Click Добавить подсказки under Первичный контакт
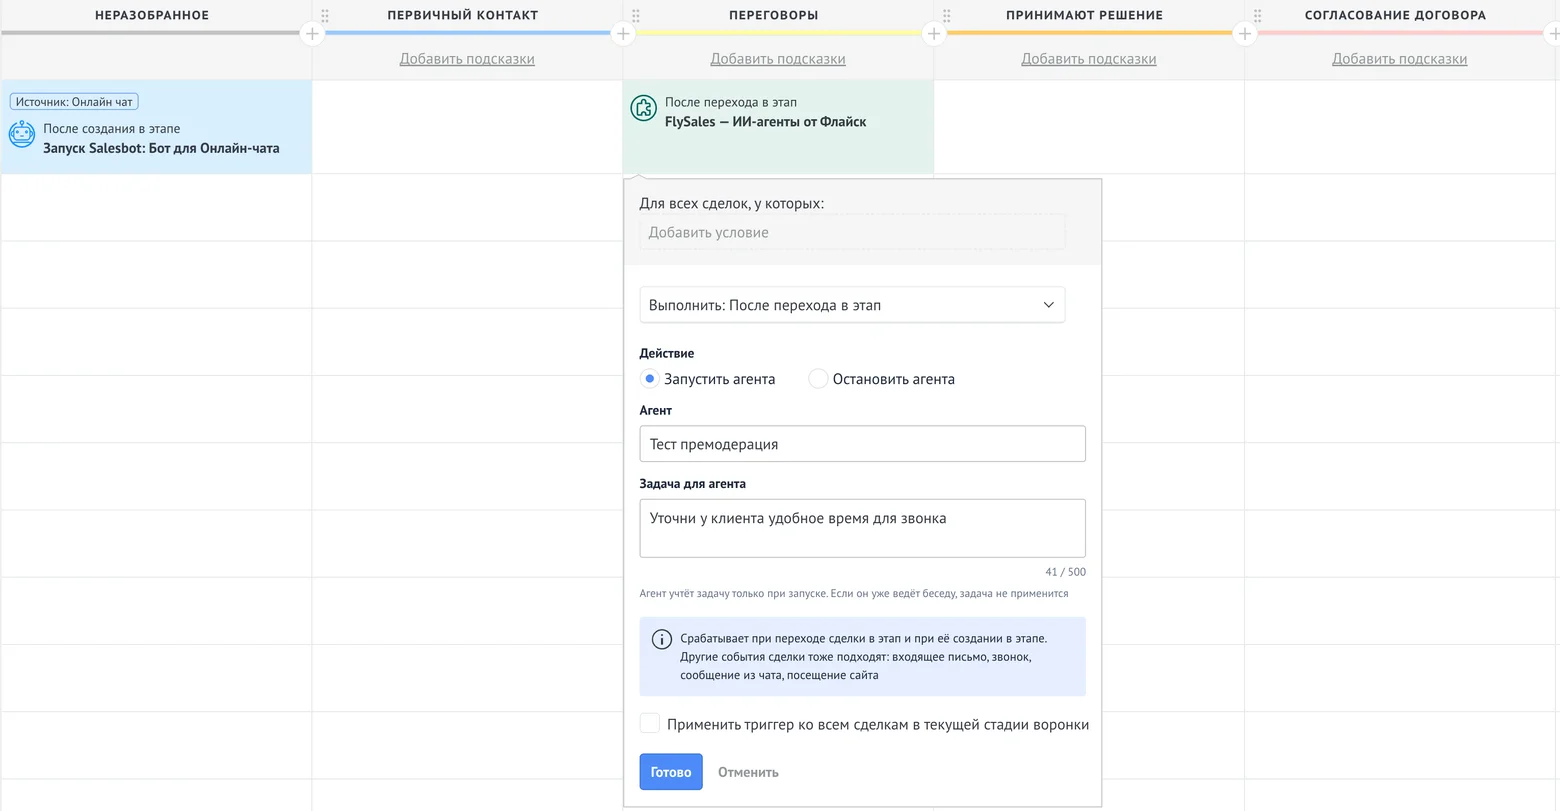Viewport: 1560px width, 811px height. [x=467, y=59]
